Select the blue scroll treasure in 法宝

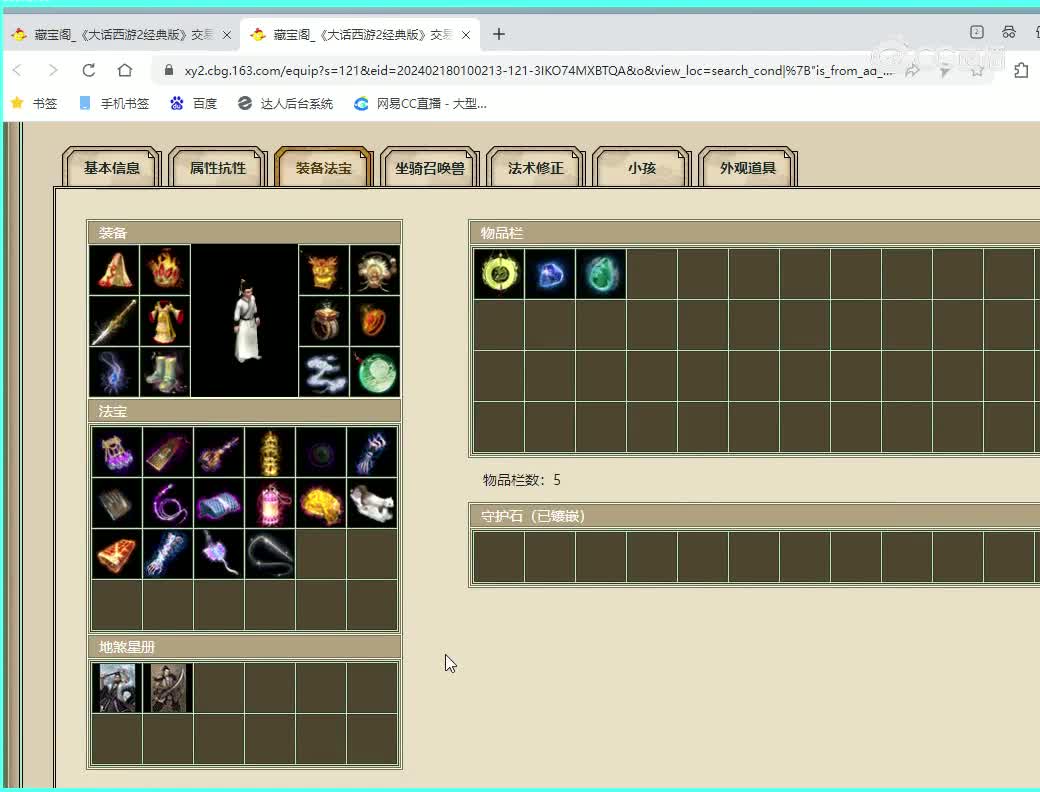(x=219, y=503)
